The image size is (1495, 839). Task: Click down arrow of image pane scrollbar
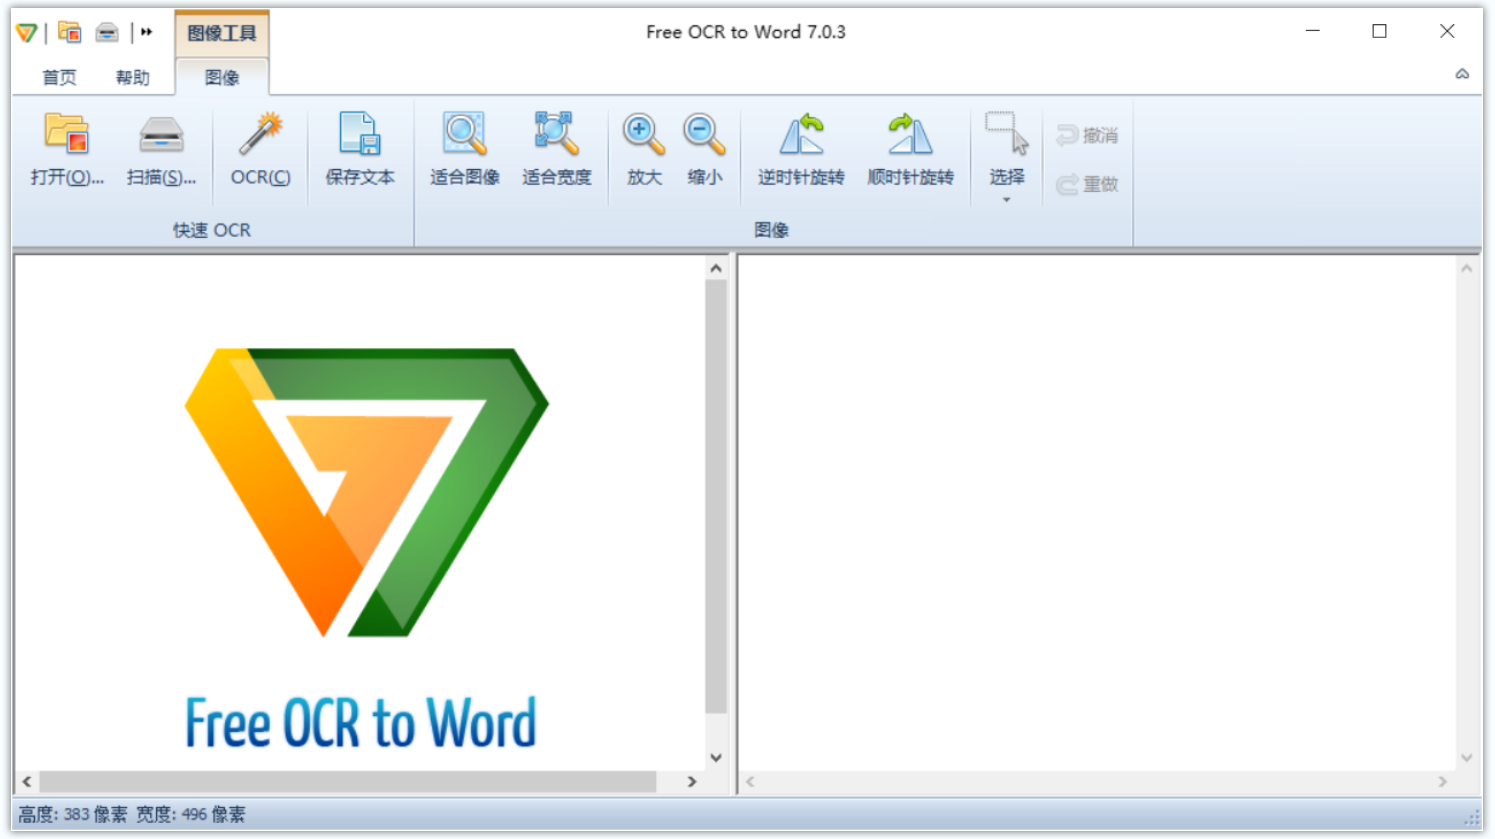tap(716, 757)
